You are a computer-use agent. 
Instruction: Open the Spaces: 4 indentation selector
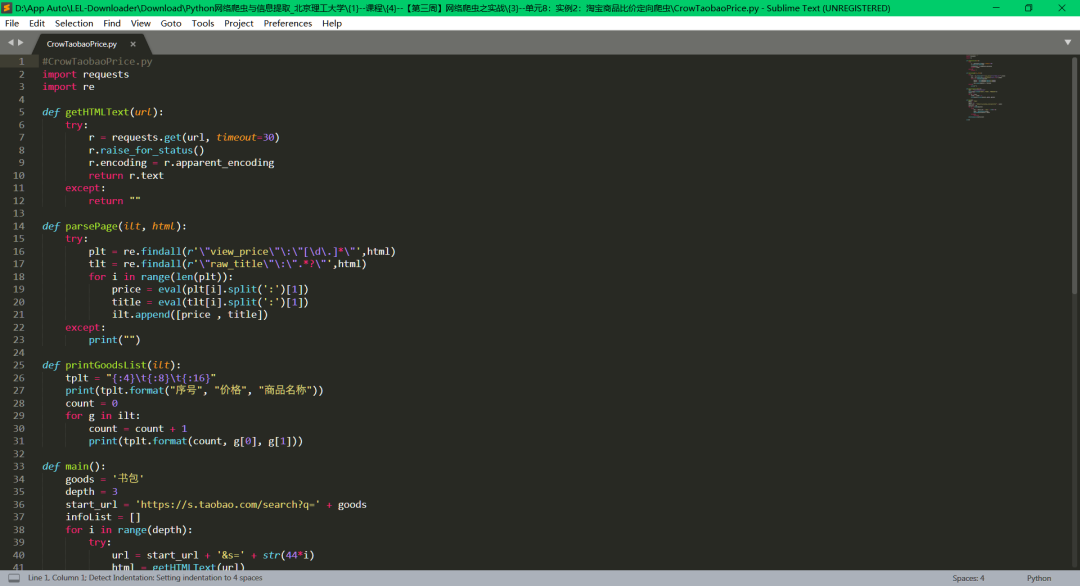click(968, 578)
